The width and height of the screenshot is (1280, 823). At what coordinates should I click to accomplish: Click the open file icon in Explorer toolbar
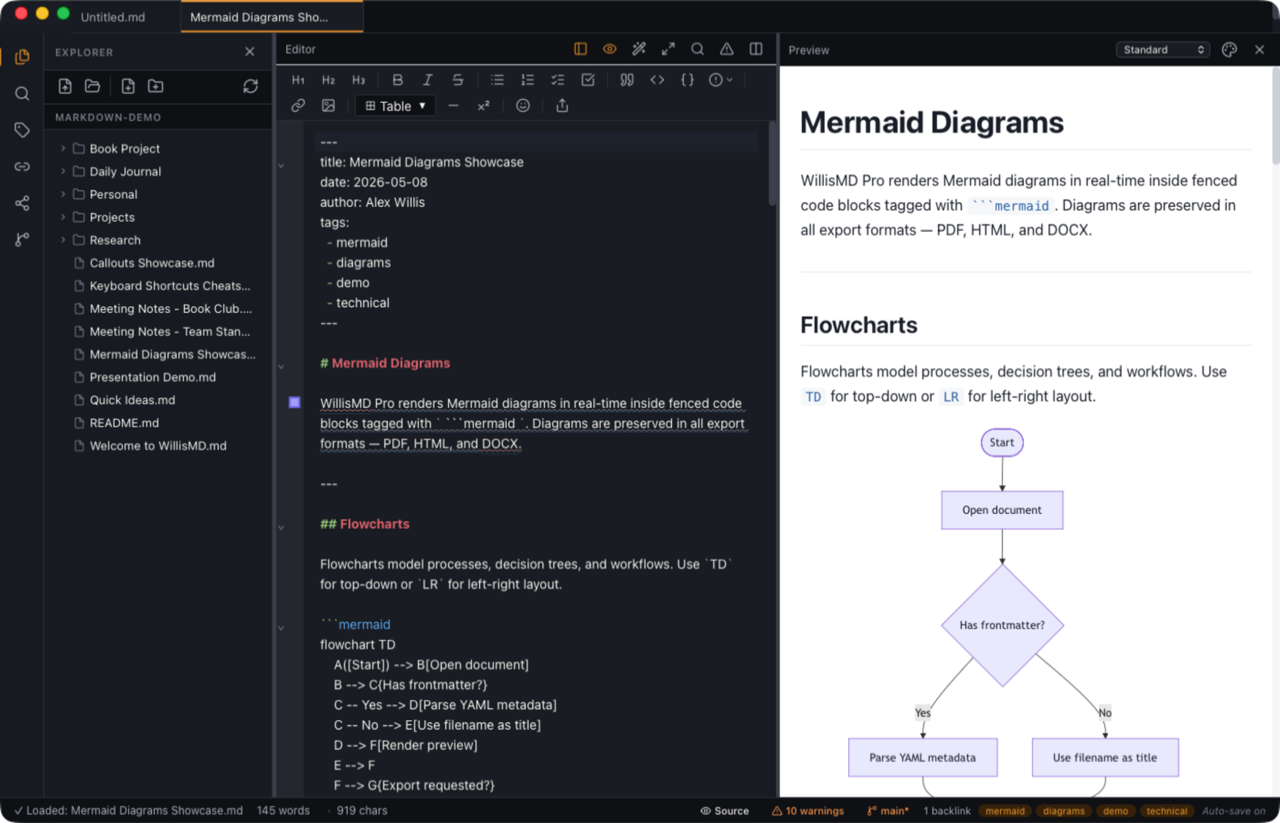click(x=65, y=86)
